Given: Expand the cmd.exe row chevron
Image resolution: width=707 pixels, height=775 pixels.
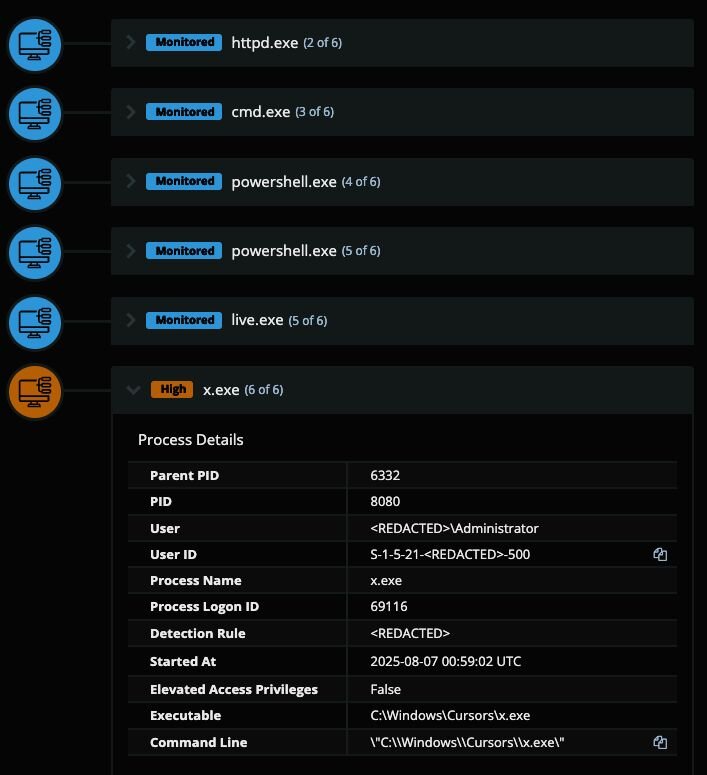Looking at the screenshot, I should tap(130, 112).
